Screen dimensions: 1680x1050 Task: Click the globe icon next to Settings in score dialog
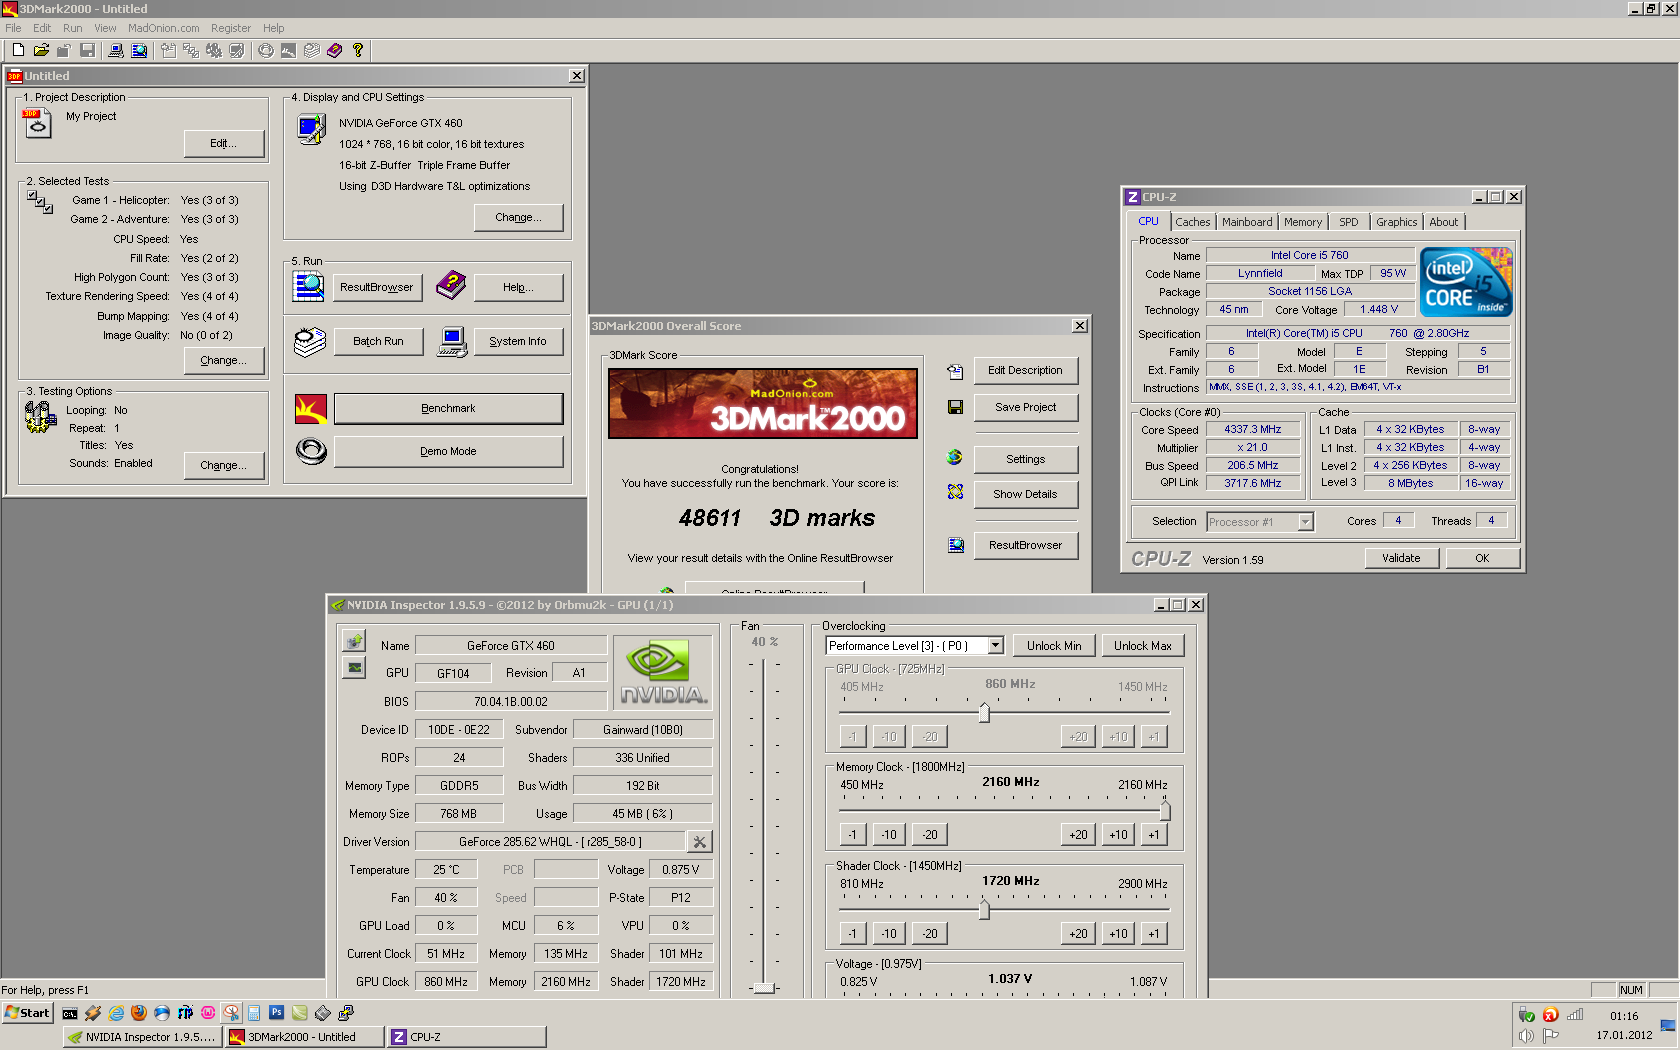[x=955, y=457]
